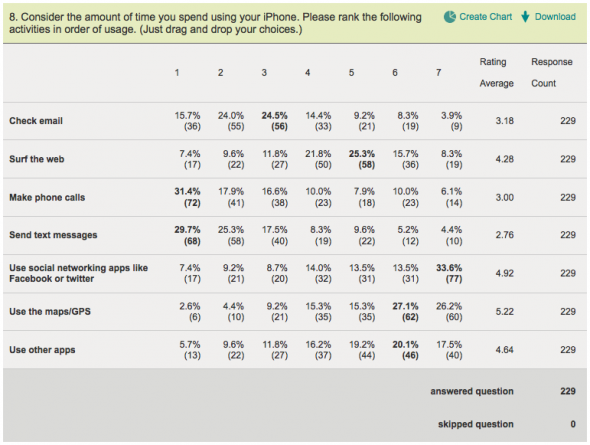
Task: Click the bold 33.6% (77) cell
Action: tap(449, 273)
